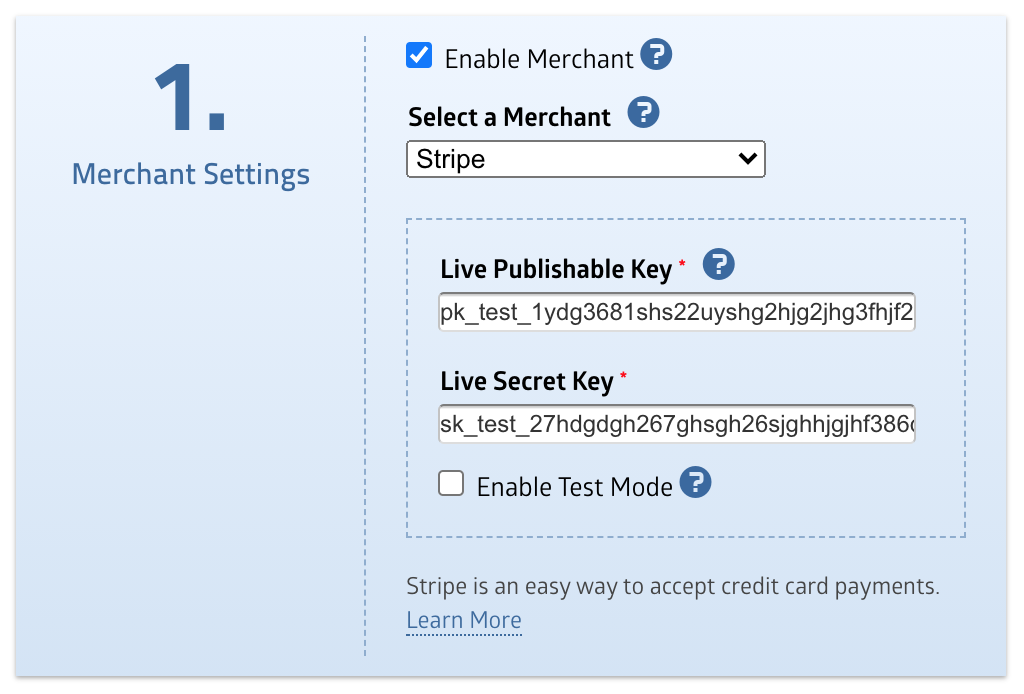Click red asterisk beside Live Secret Key

[624, 376]
